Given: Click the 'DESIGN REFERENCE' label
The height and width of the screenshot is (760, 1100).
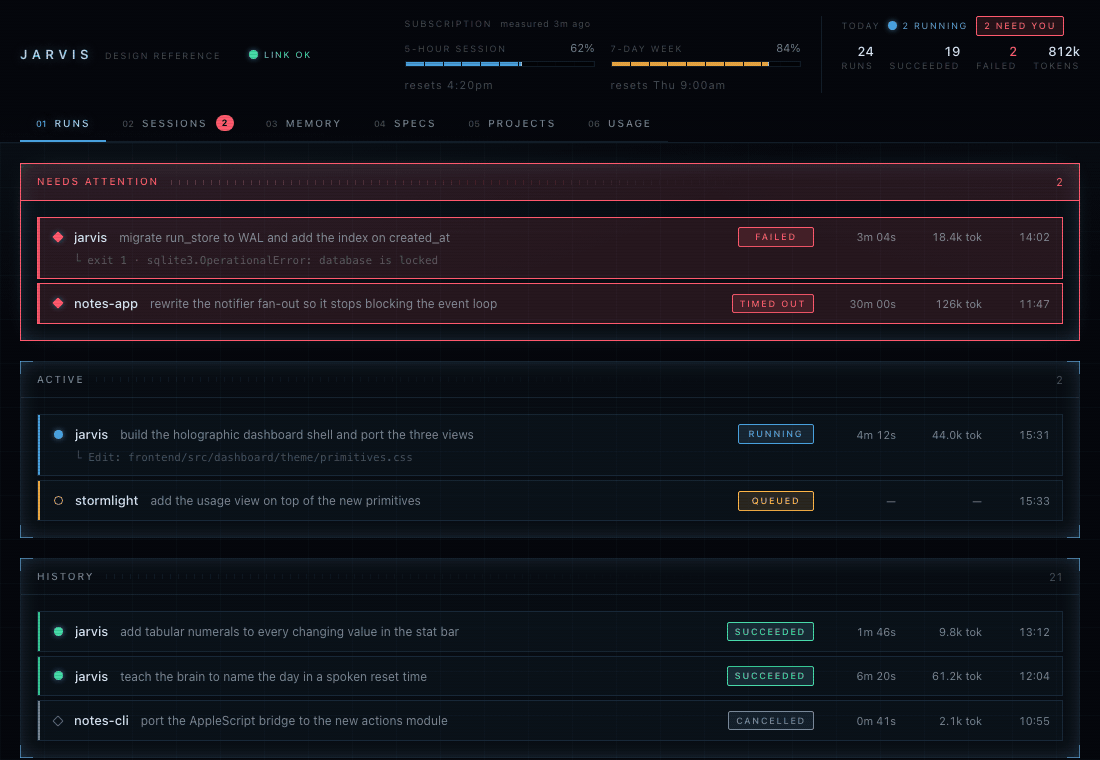Looking at the screenshot, I should pyautogui.click(x=163, y=55).
